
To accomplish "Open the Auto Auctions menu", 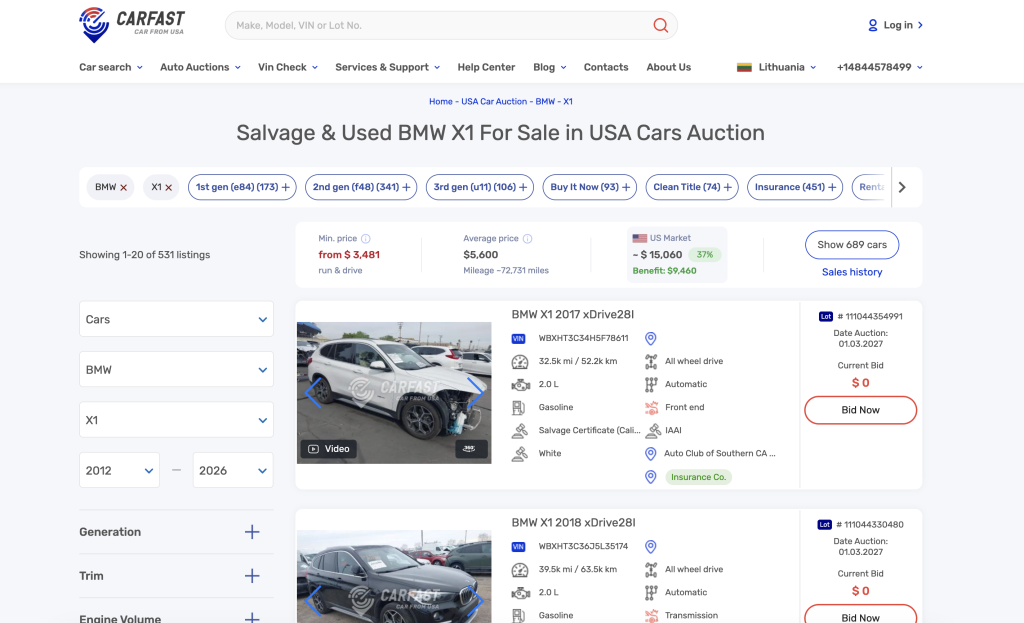I will (200, 67).
